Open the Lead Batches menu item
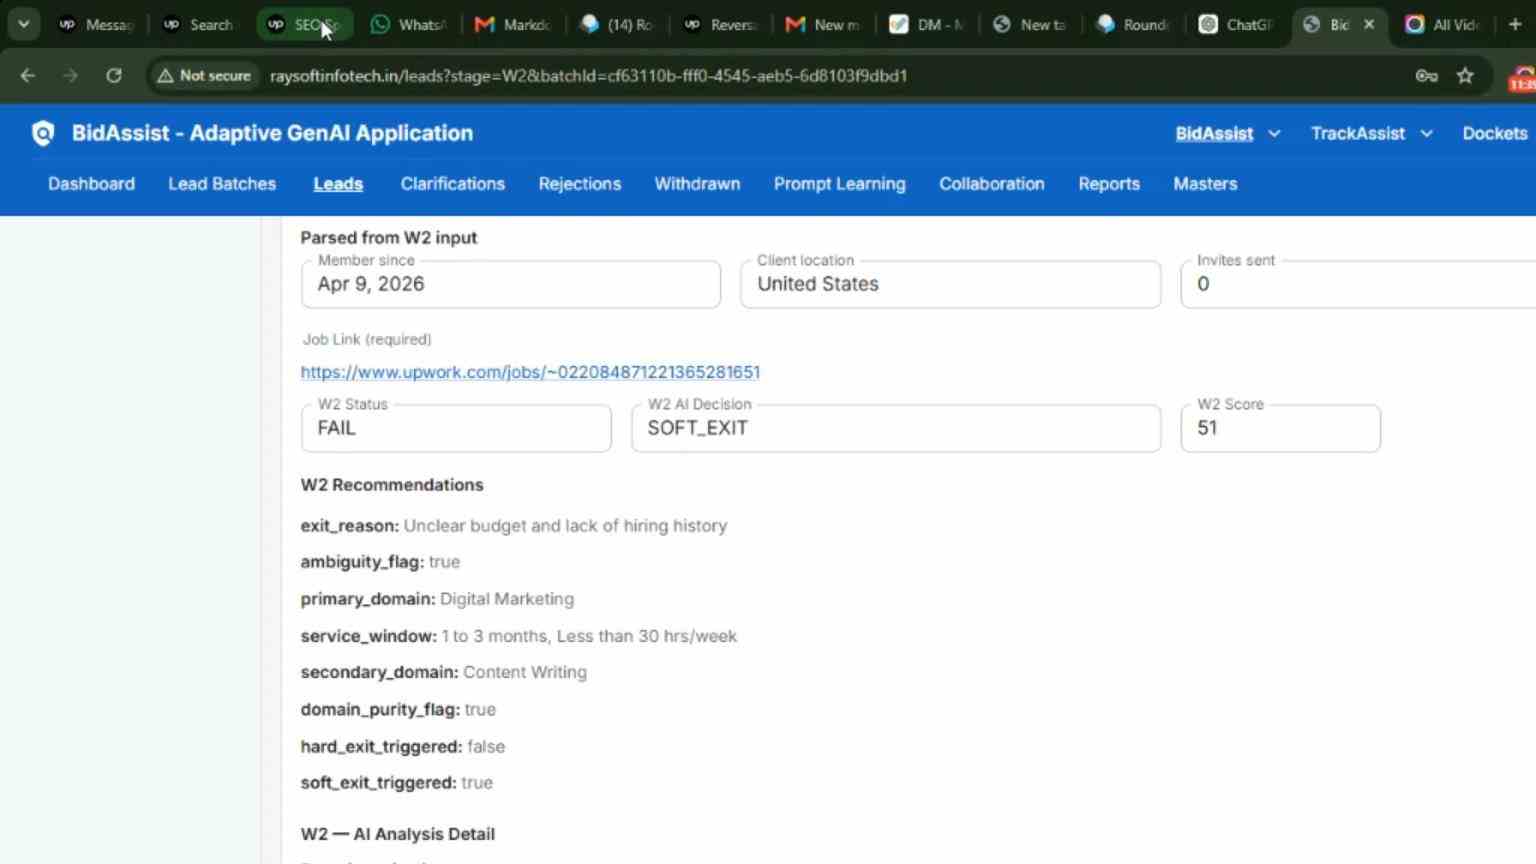1536x864 pixels. (222, 184)
